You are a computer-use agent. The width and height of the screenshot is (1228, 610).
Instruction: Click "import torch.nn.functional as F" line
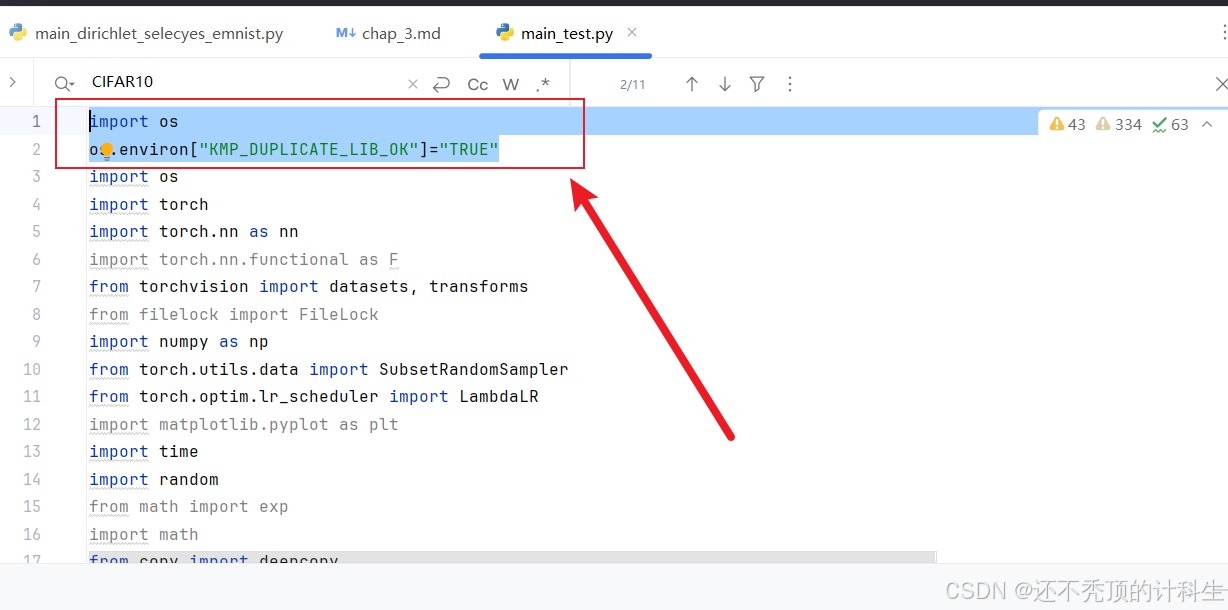tap(244, 259)
